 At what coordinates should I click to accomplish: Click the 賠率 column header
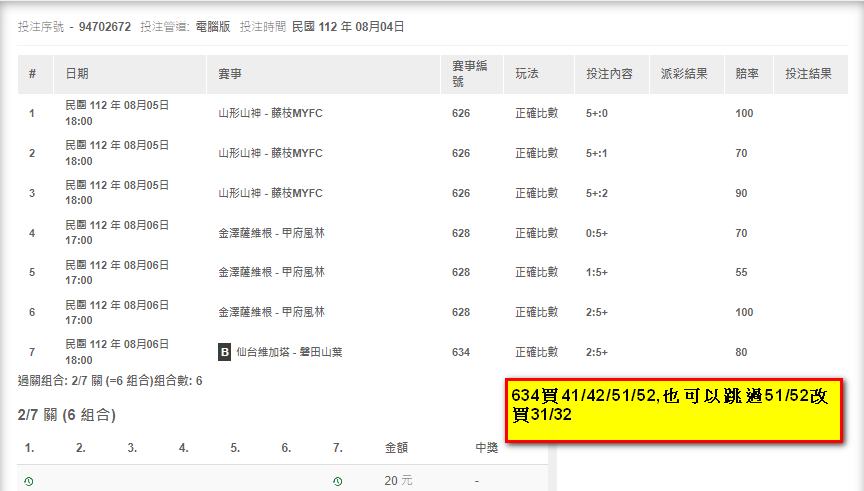pyautogui.click(x=747, y=74)
